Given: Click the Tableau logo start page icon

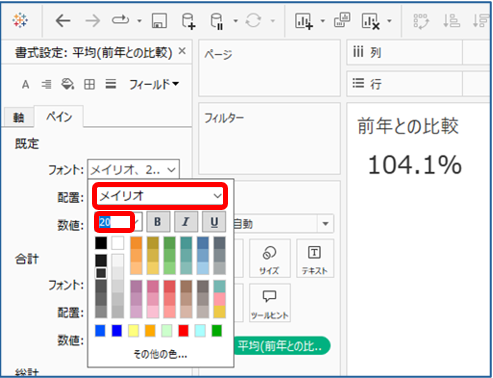Looking at the screenshot, I should pos(20,21).
